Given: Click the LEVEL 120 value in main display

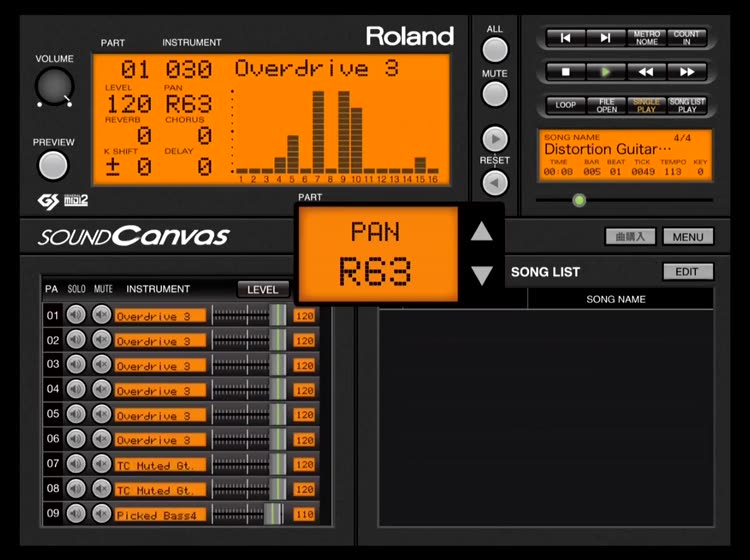Looking at the screenshot, I should tap(128, 104).
